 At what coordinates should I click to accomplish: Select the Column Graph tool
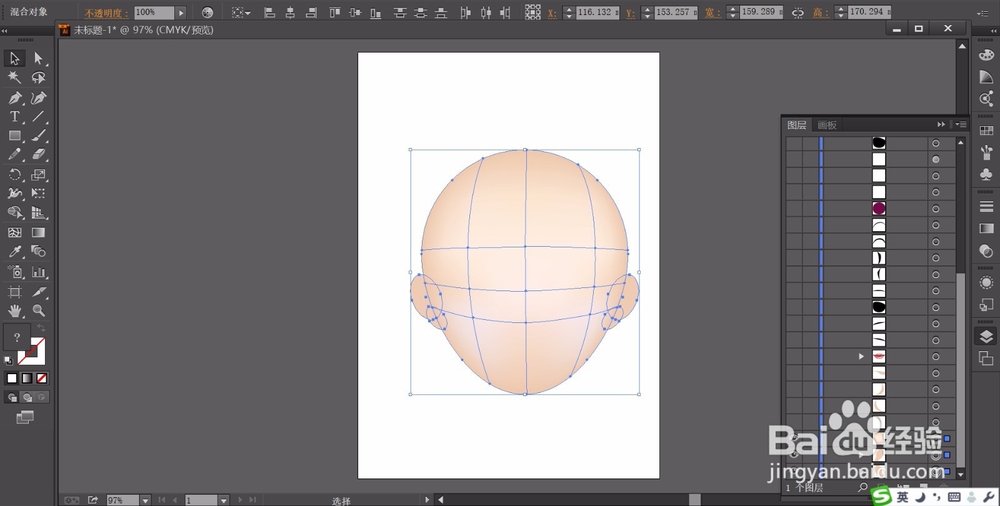[x=38, y=272]
